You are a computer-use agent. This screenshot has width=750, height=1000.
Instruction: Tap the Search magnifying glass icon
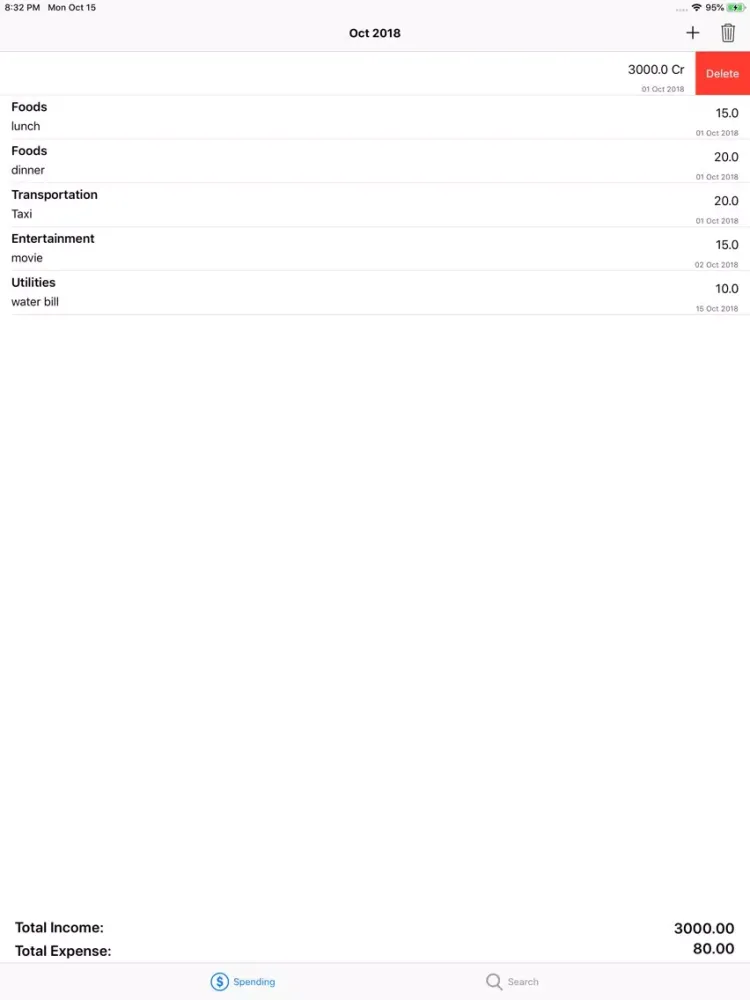click(x=494, y=982)
